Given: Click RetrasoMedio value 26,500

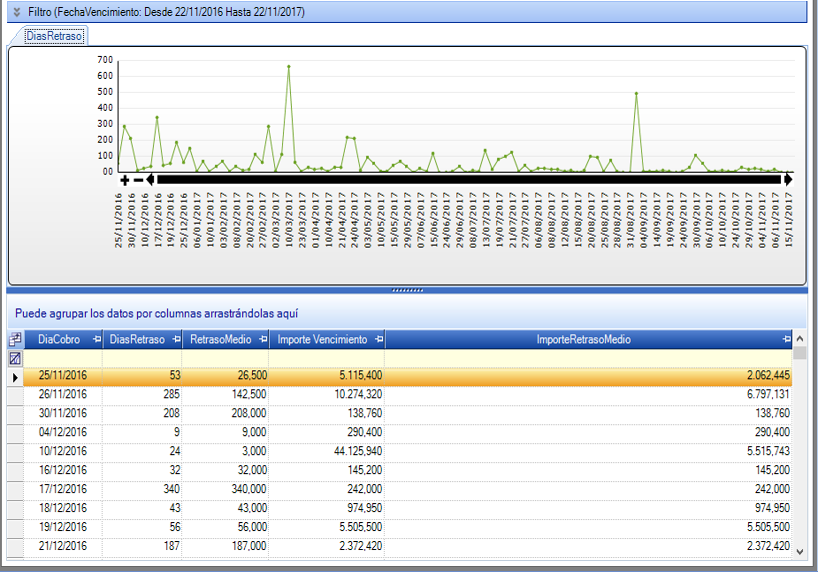Looking at the screenshot, I should click(252, 376).
